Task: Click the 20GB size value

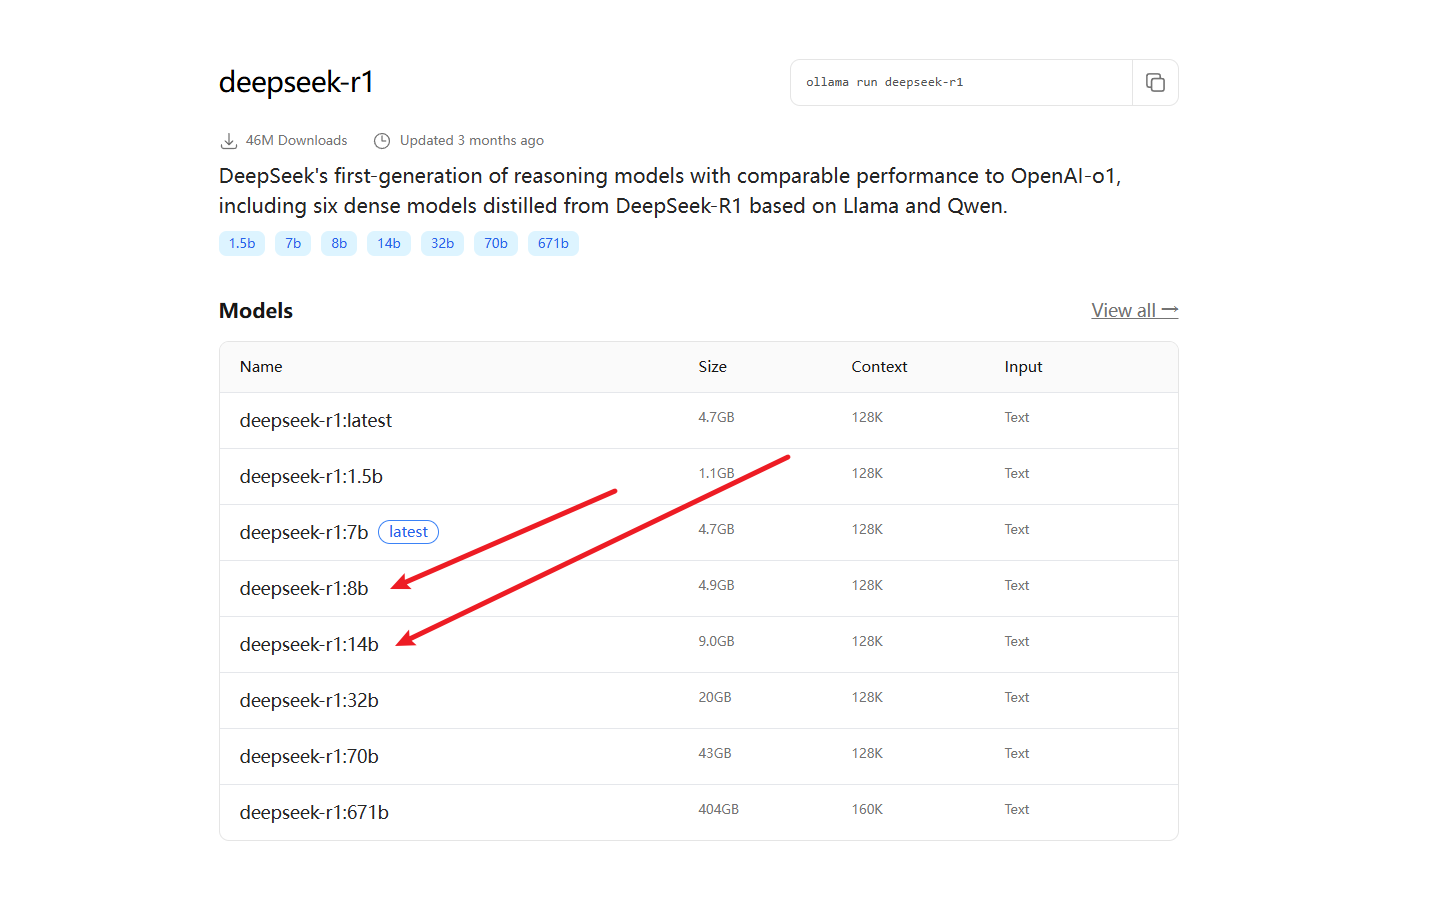Action: 715,697
